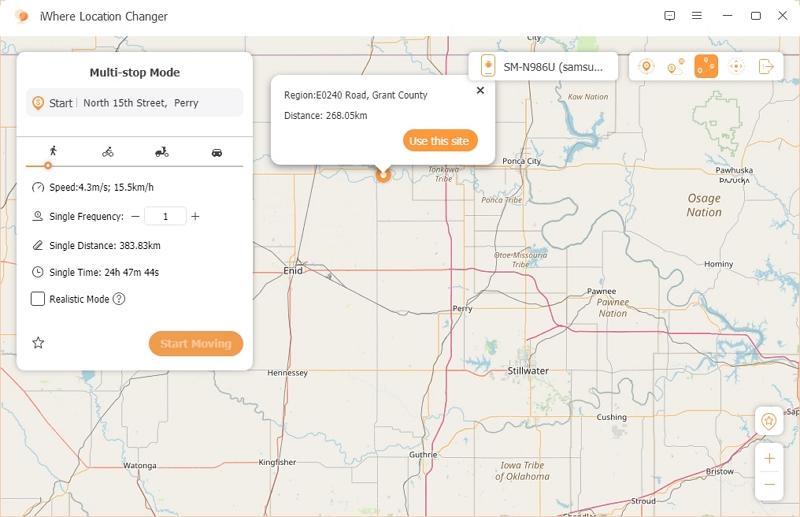Enable the Realistic Mode checkbox

(x=38, y=299)
